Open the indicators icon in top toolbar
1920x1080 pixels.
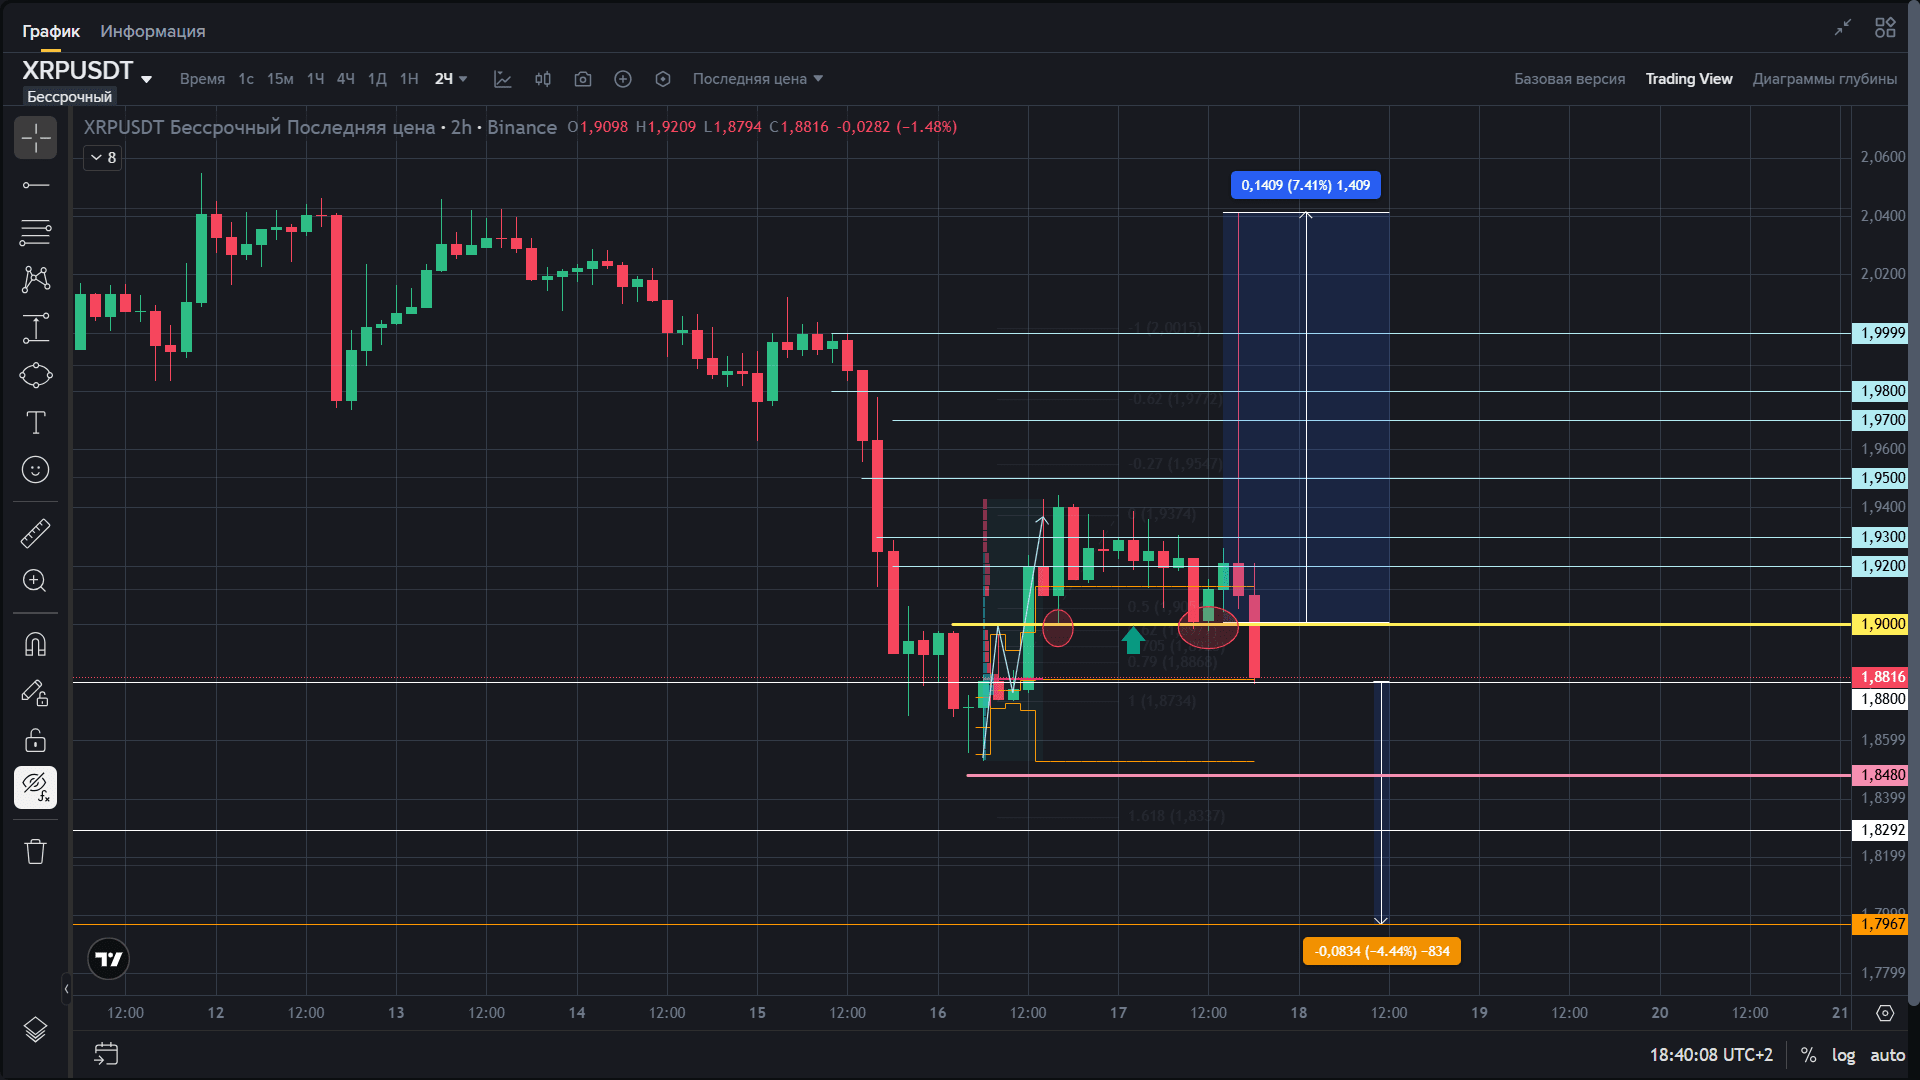502,79
